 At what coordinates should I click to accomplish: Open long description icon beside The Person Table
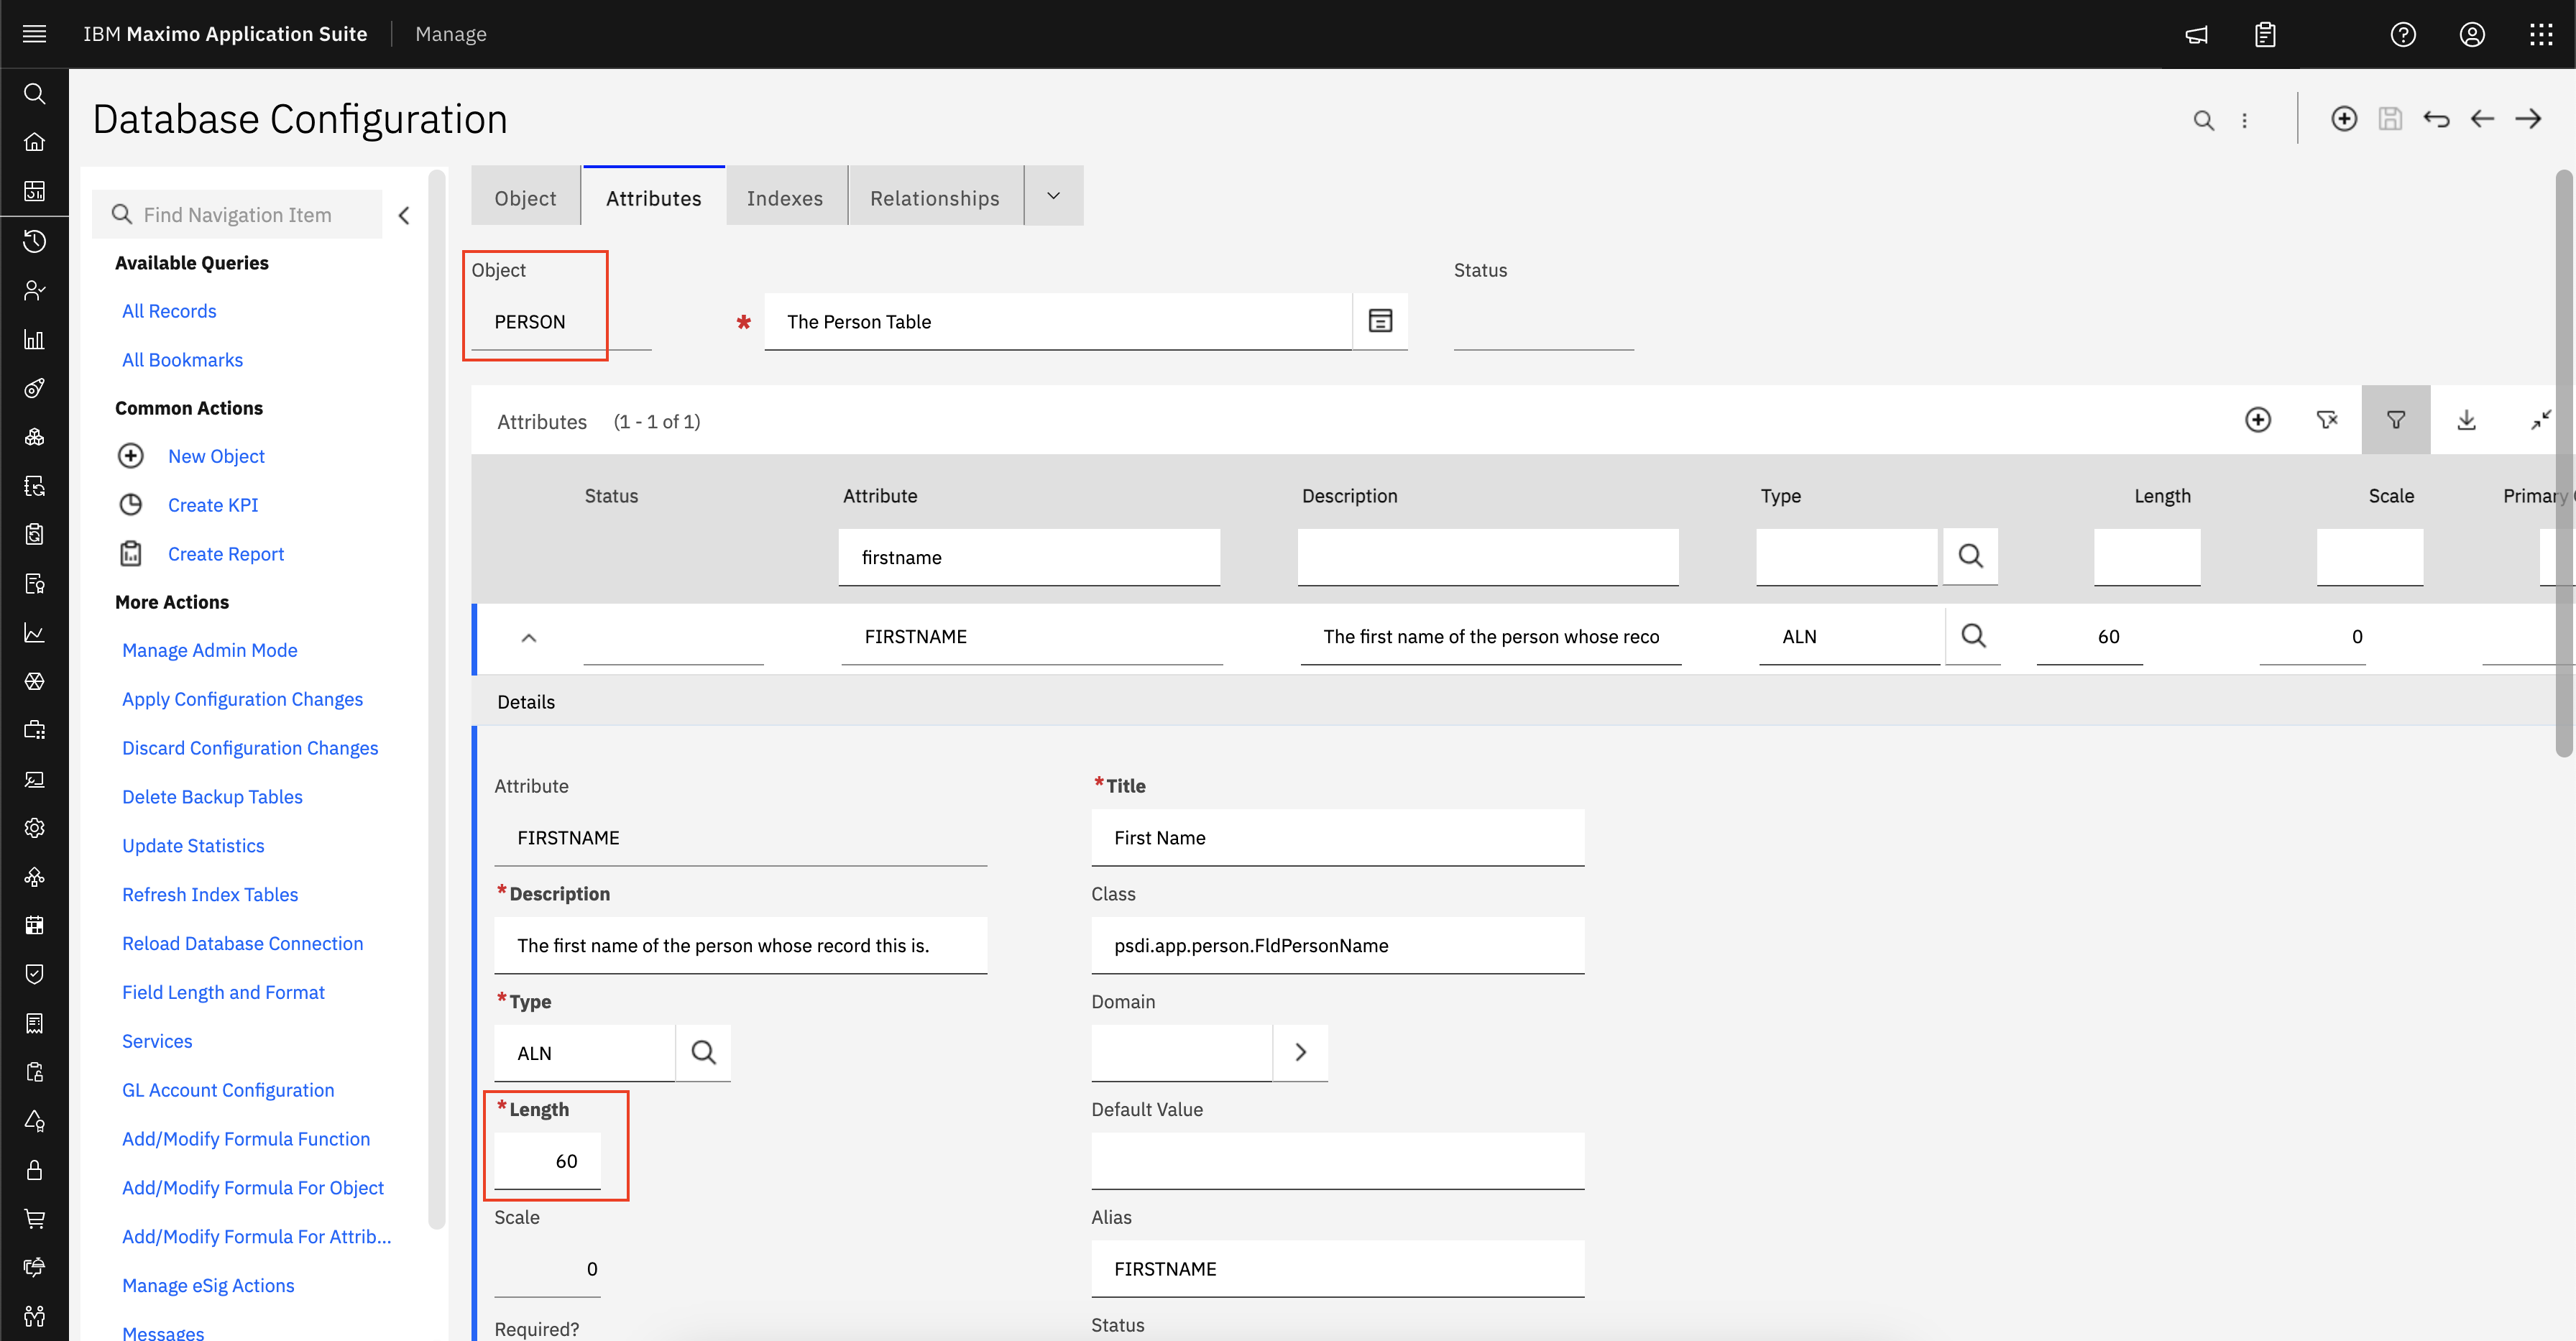(x=1380, y=321)
